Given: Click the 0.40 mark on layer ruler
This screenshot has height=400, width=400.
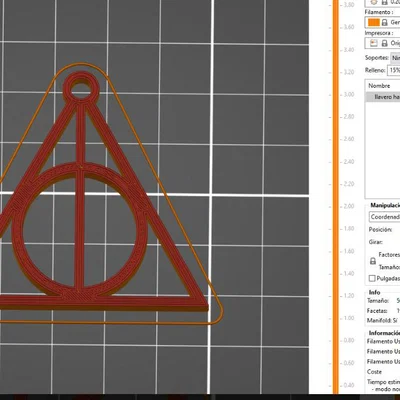Looking at the screenshot, I should (x=348, y=385).
